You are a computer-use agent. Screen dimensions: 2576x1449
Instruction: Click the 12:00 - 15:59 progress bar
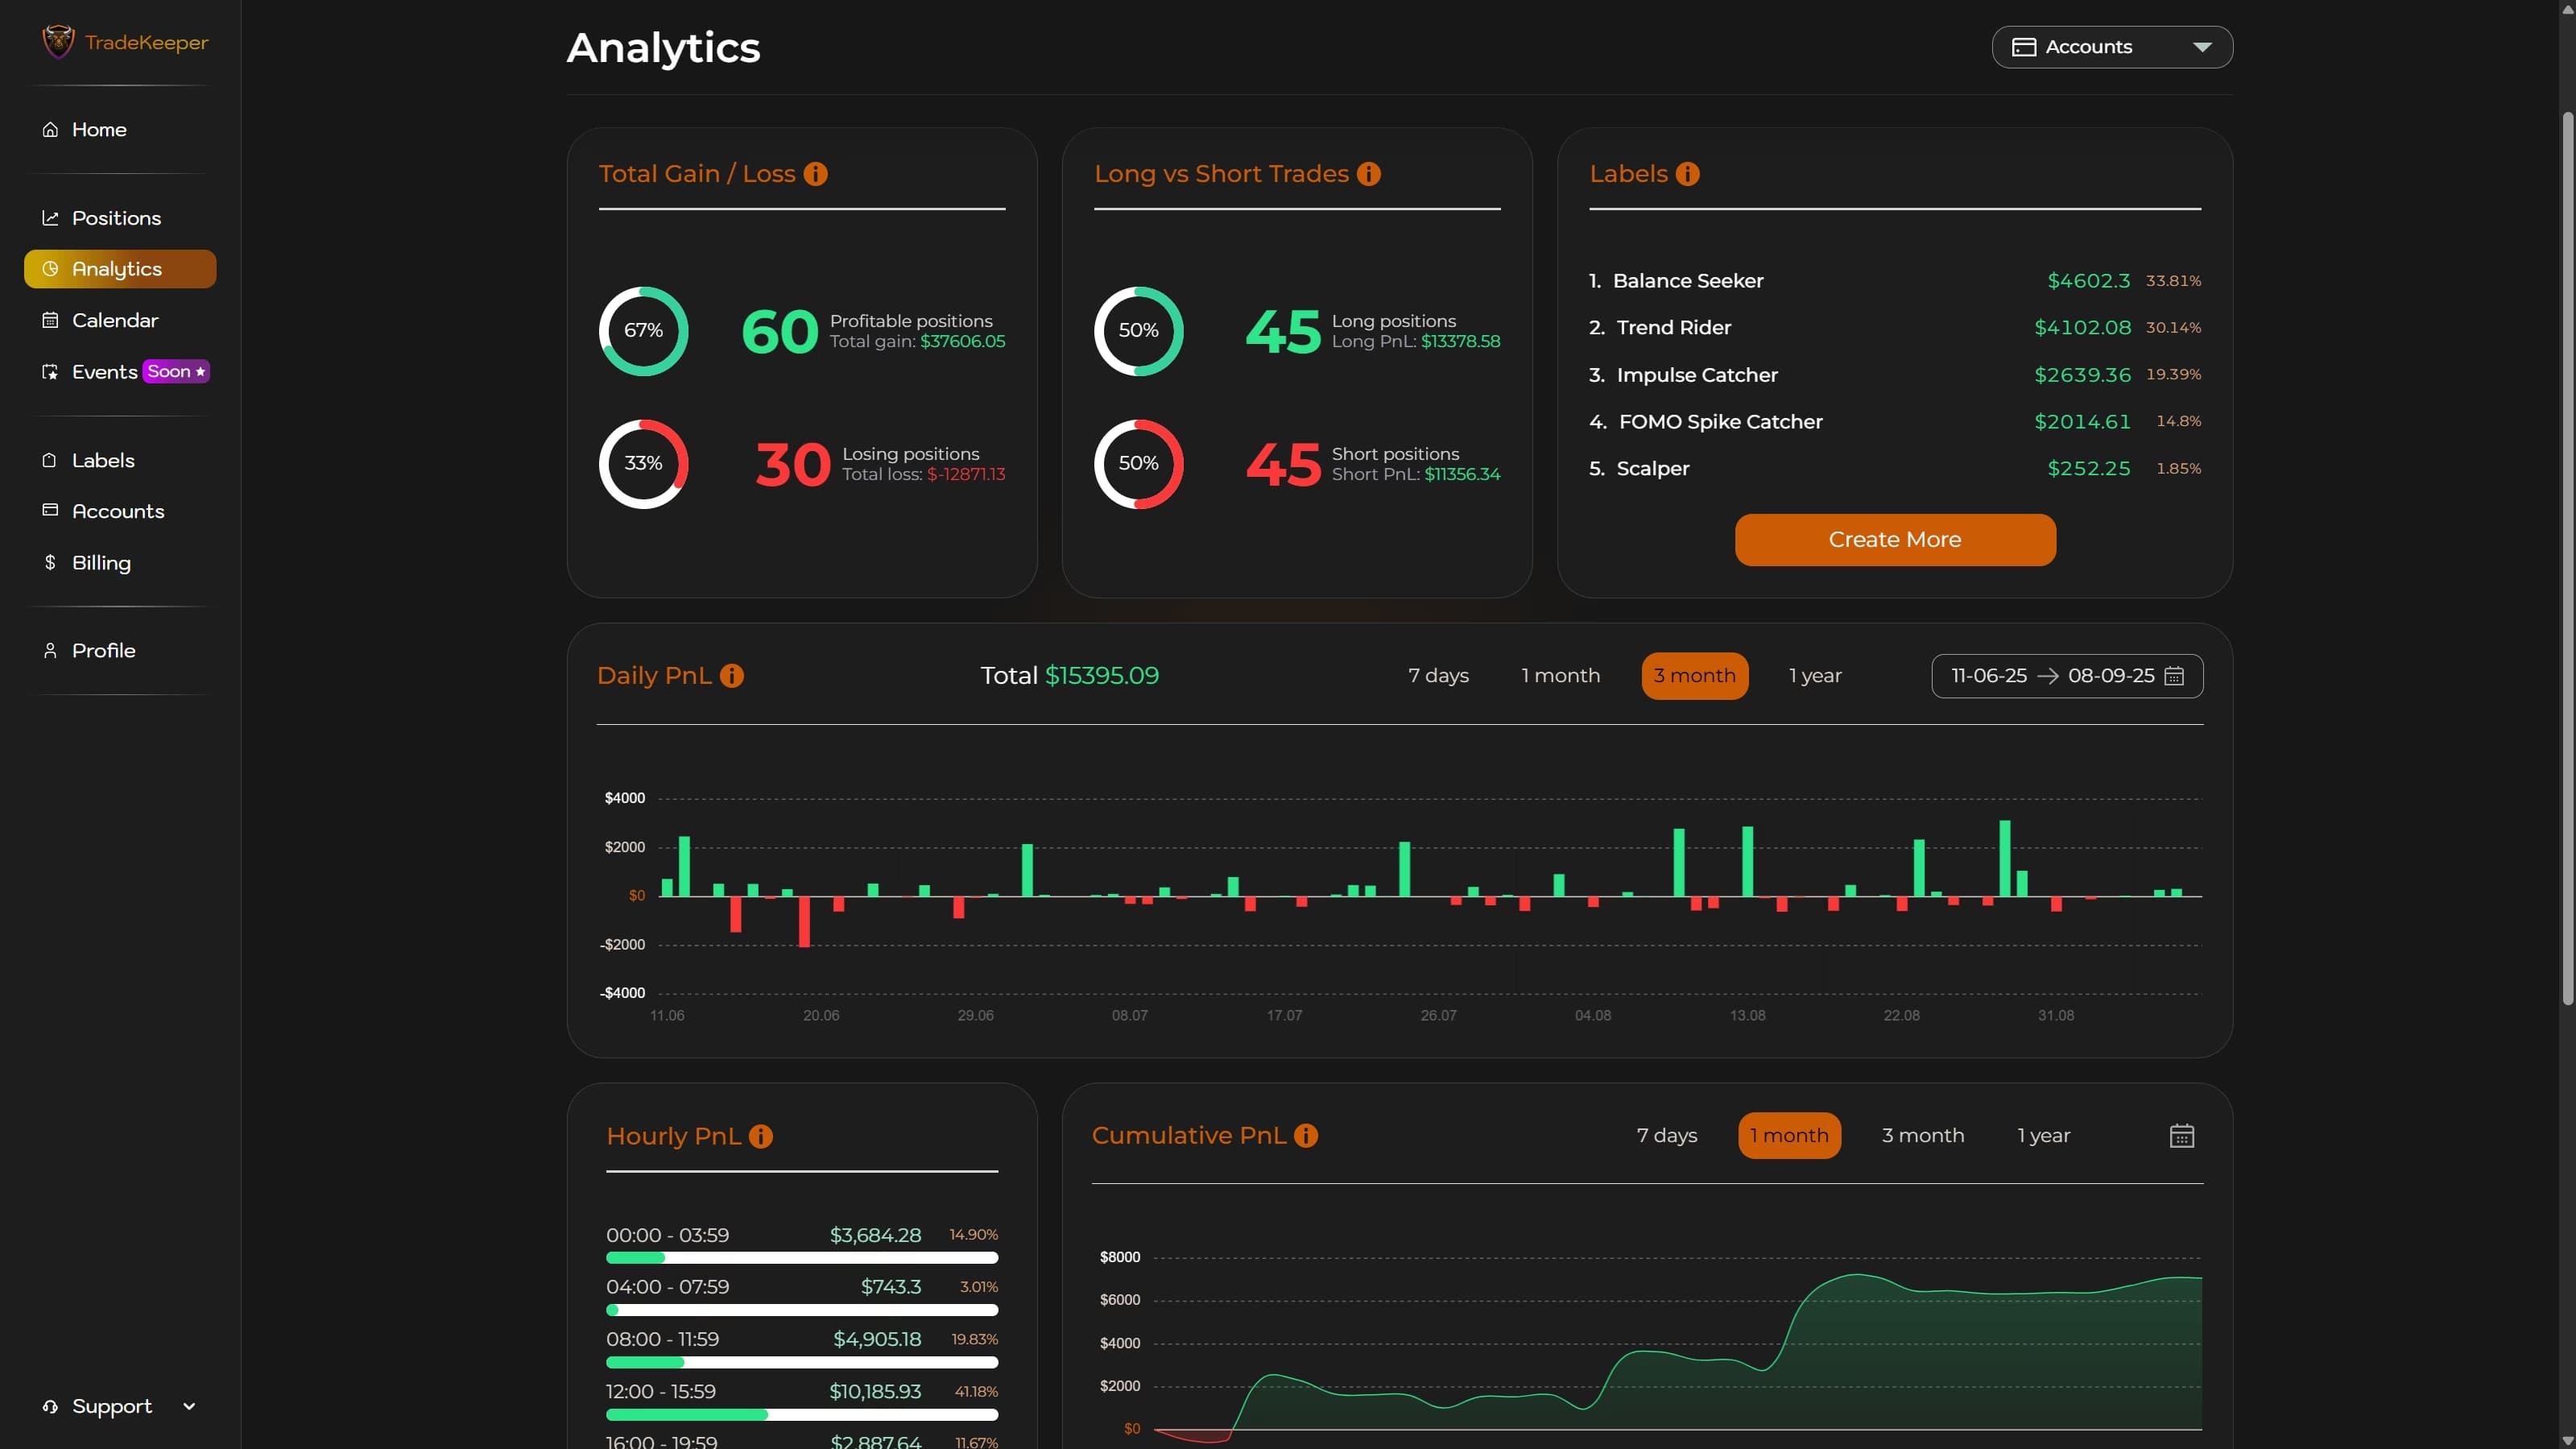(x=801, y=1414)
